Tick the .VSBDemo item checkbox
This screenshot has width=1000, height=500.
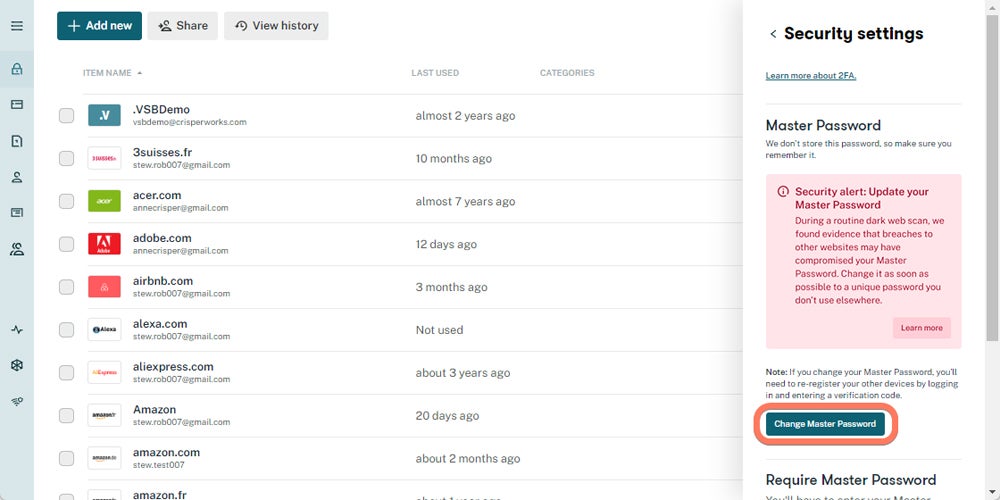pos(66,116)
